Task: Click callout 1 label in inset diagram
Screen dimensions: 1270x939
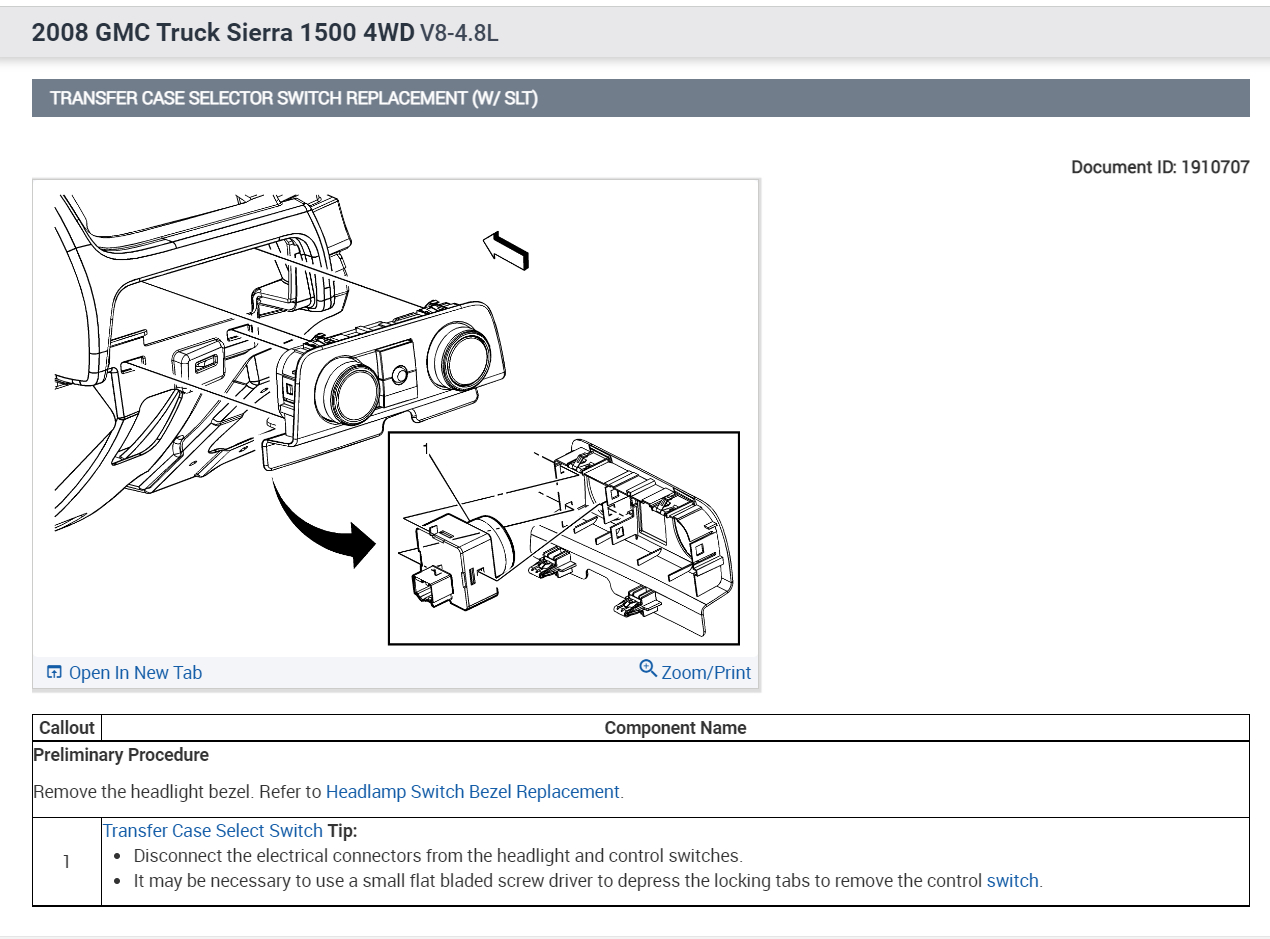Action: (426, 451)
